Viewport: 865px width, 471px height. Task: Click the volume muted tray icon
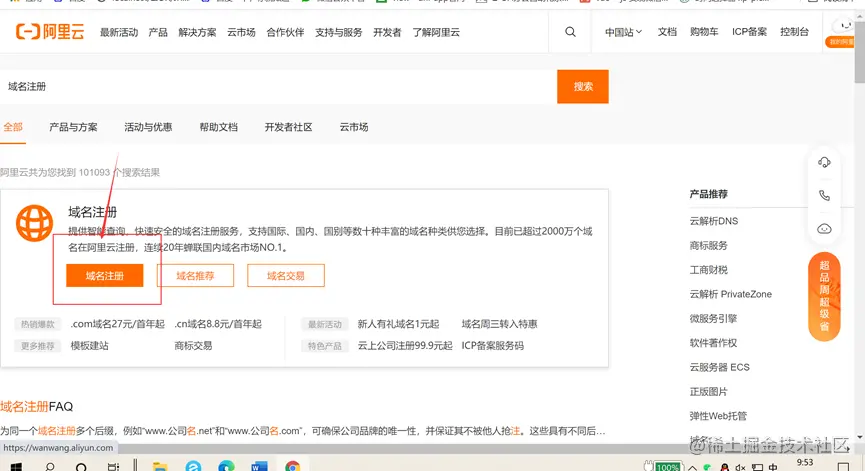[x=740, y=468]
